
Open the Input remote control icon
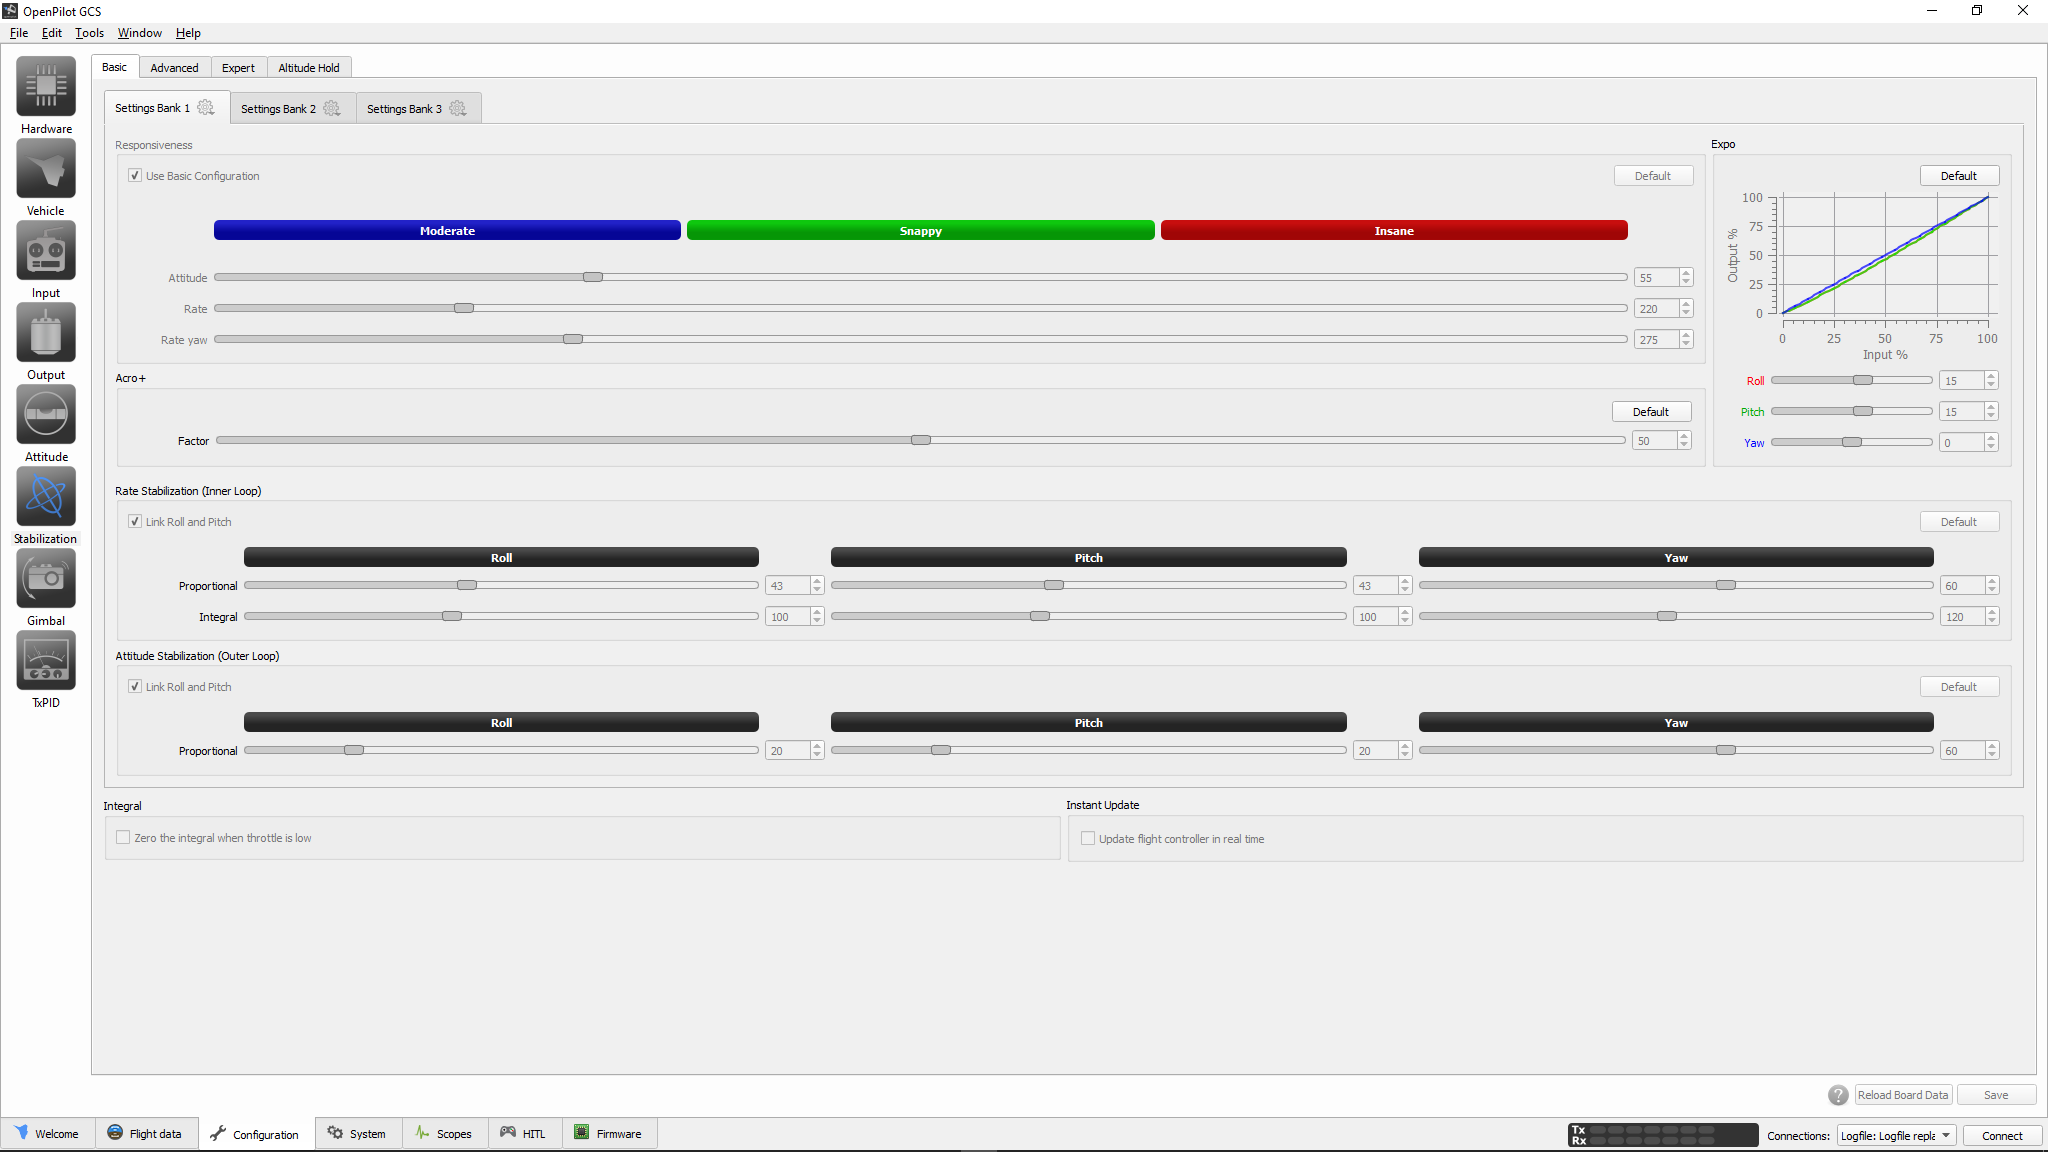[46, 251]
